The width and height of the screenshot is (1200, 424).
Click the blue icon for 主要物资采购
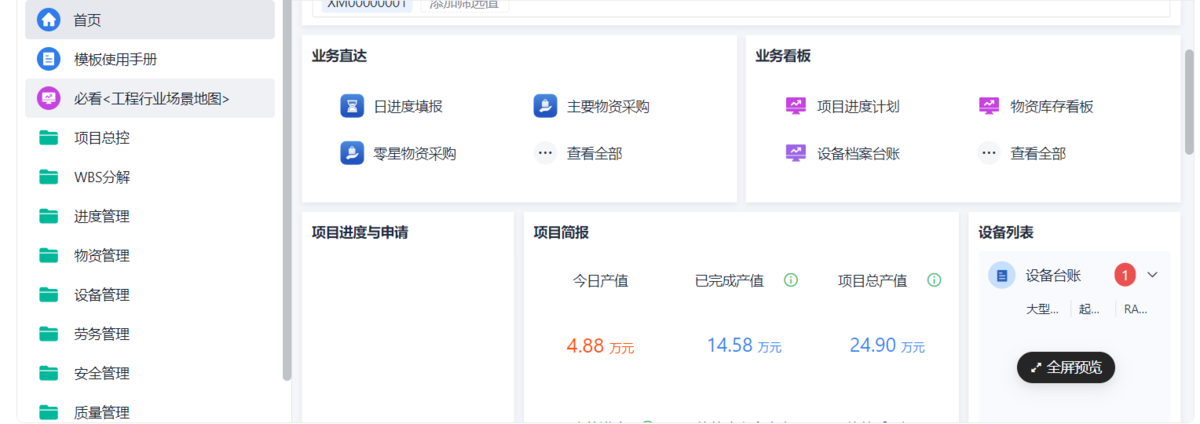(545, 106)
